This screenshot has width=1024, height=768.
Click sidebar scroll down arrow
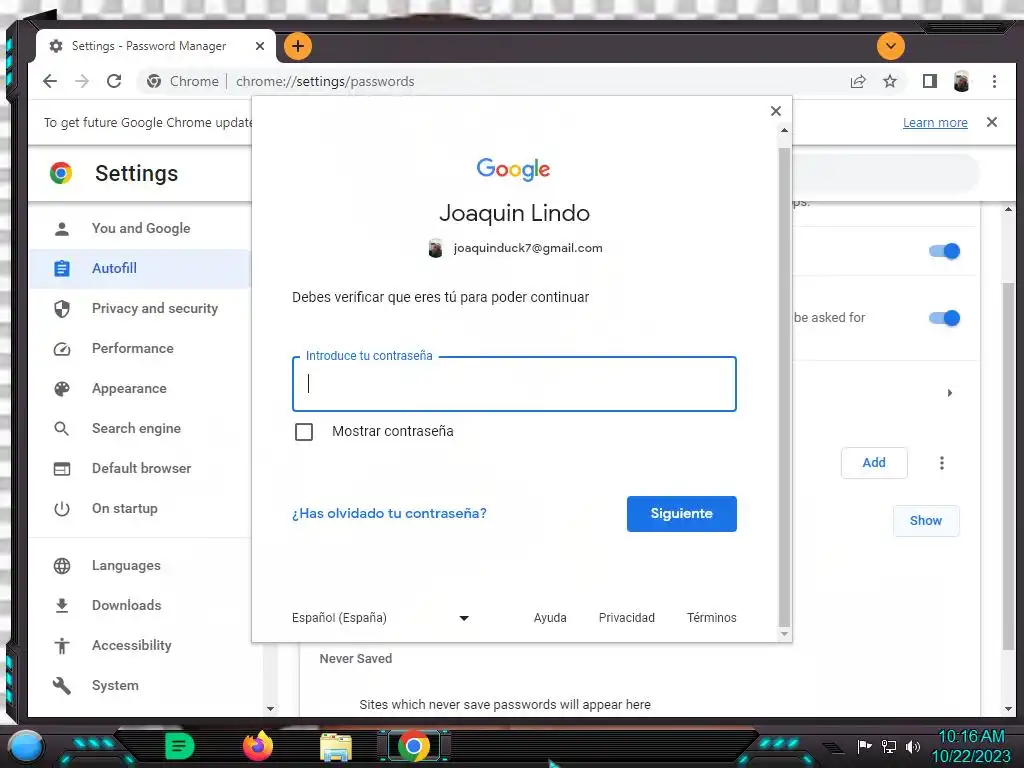(270, 709)
